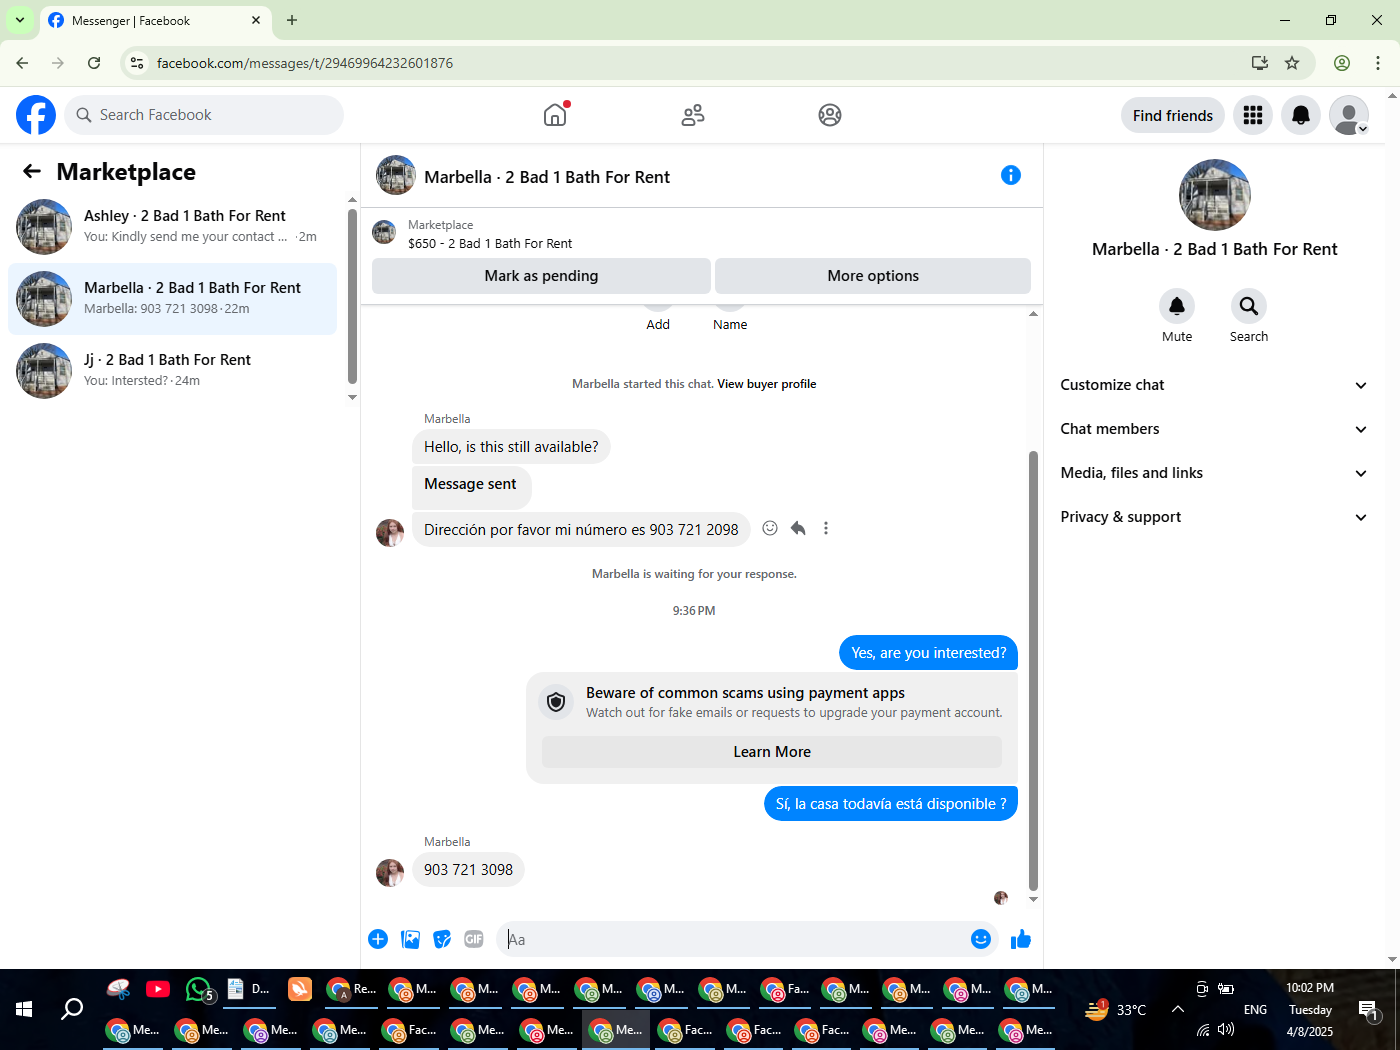
Task: Open Marbella's large profile photo
Action: click(1214, 195)
